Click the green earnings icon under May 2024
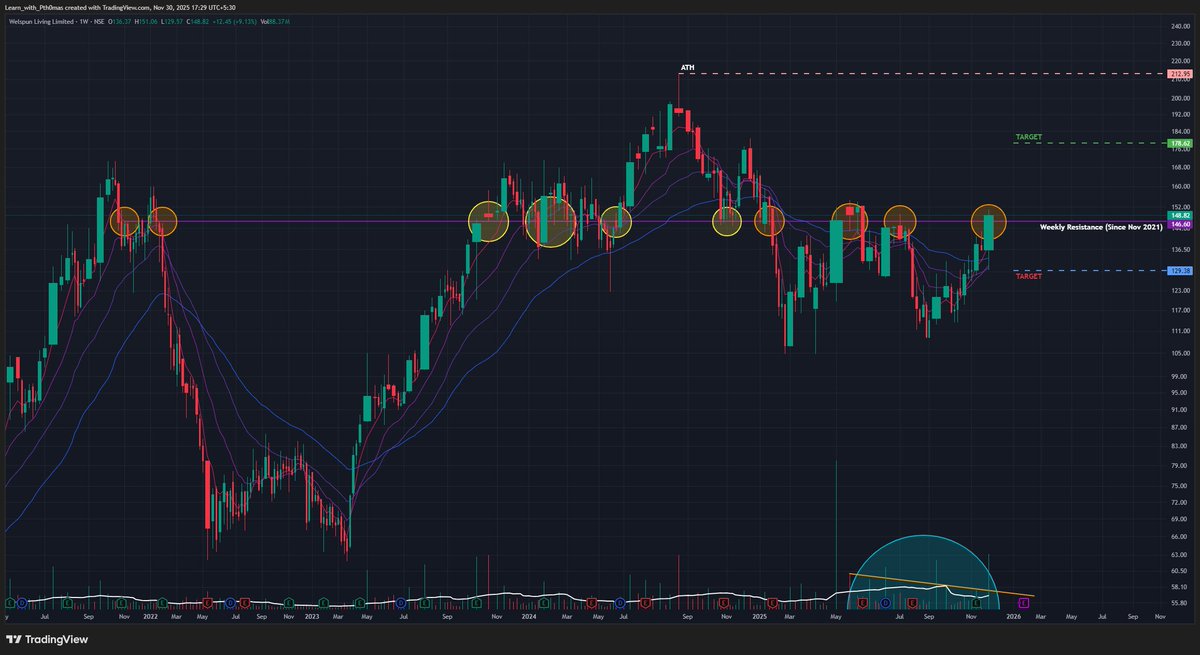This screenshot has width=1200, height=655. [x=543, y=601]
